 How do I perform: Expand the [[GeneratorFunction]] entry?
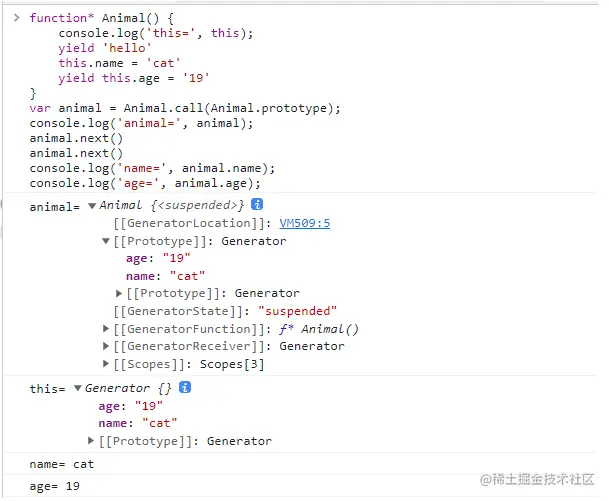(106, 329)
